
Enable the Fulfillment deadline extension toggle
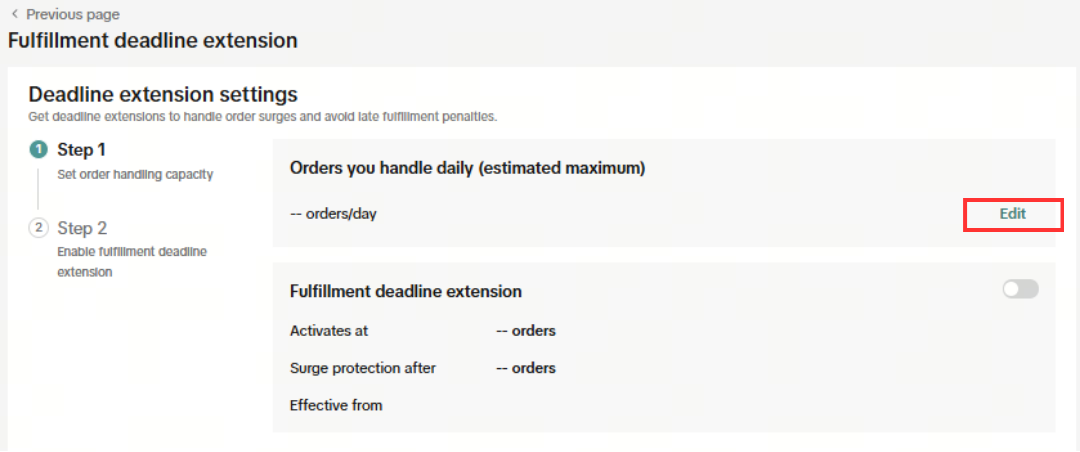click(1020, 289)
